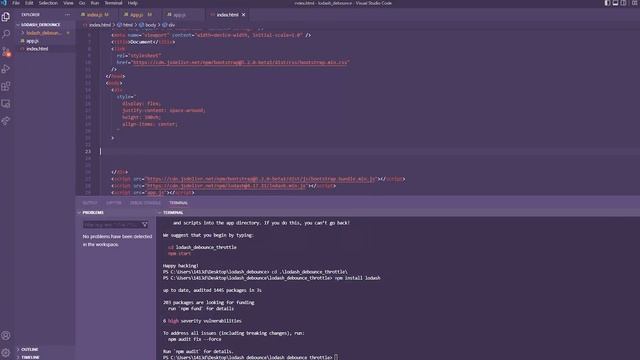
Task: Open the Remote Explorer view
Action: tap(6, 103)
